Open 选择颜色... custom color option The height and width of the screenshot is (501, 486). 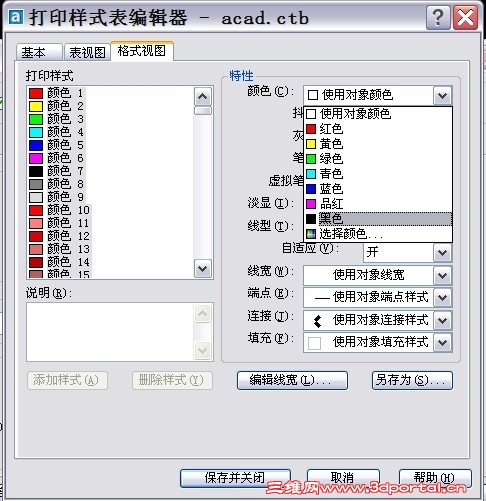(x=378, y=234)
